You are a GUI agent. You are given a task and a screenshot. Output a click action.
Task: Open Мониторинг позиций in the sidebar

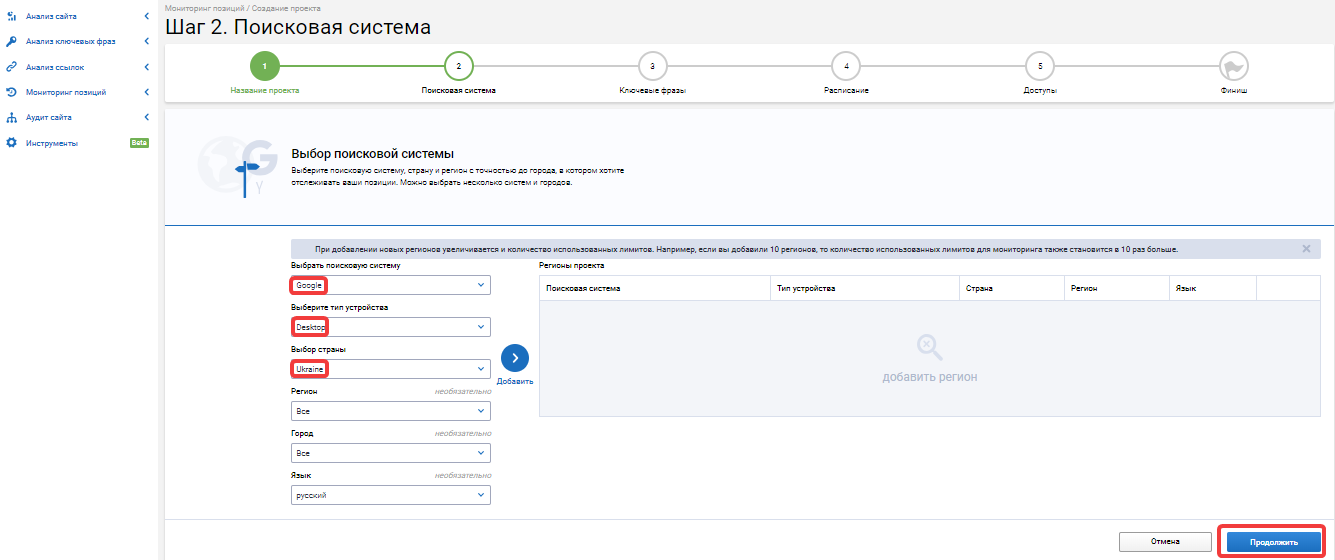(x=66, y=92)
